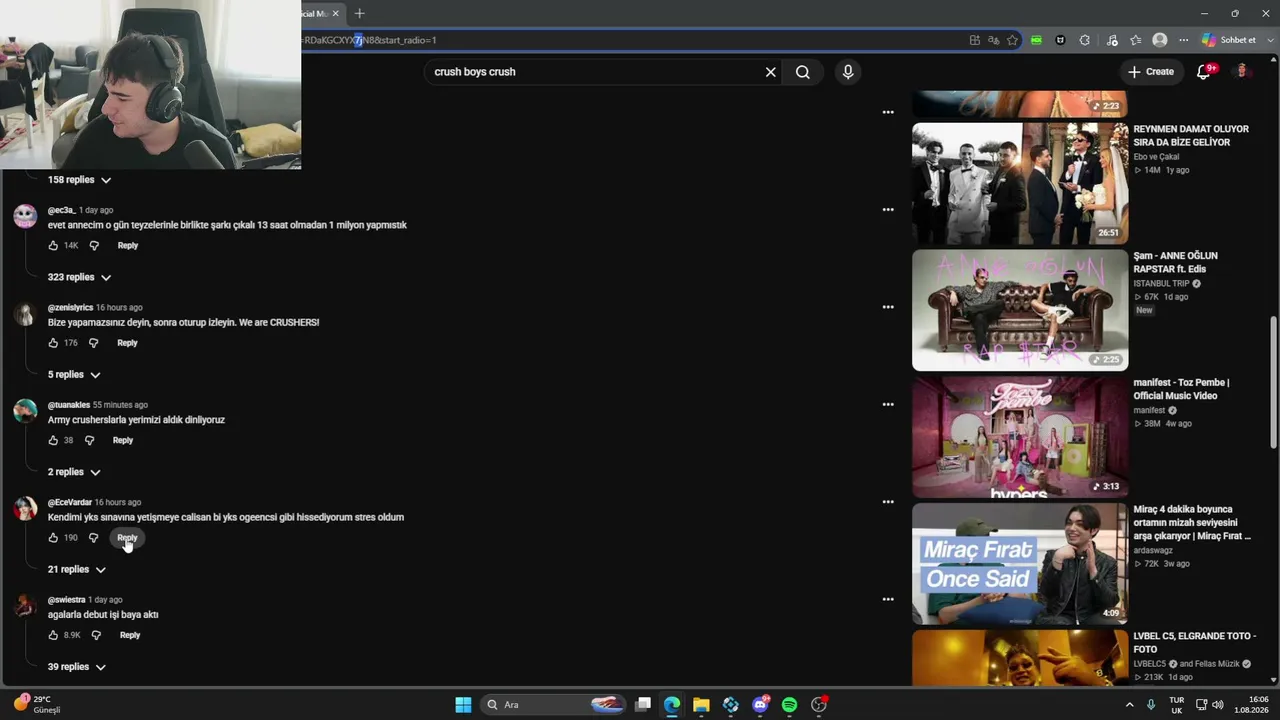Viewport: 1280px width, 720px height.
Task: Dislike the @swiestra comment
Action: pos(96,635)
